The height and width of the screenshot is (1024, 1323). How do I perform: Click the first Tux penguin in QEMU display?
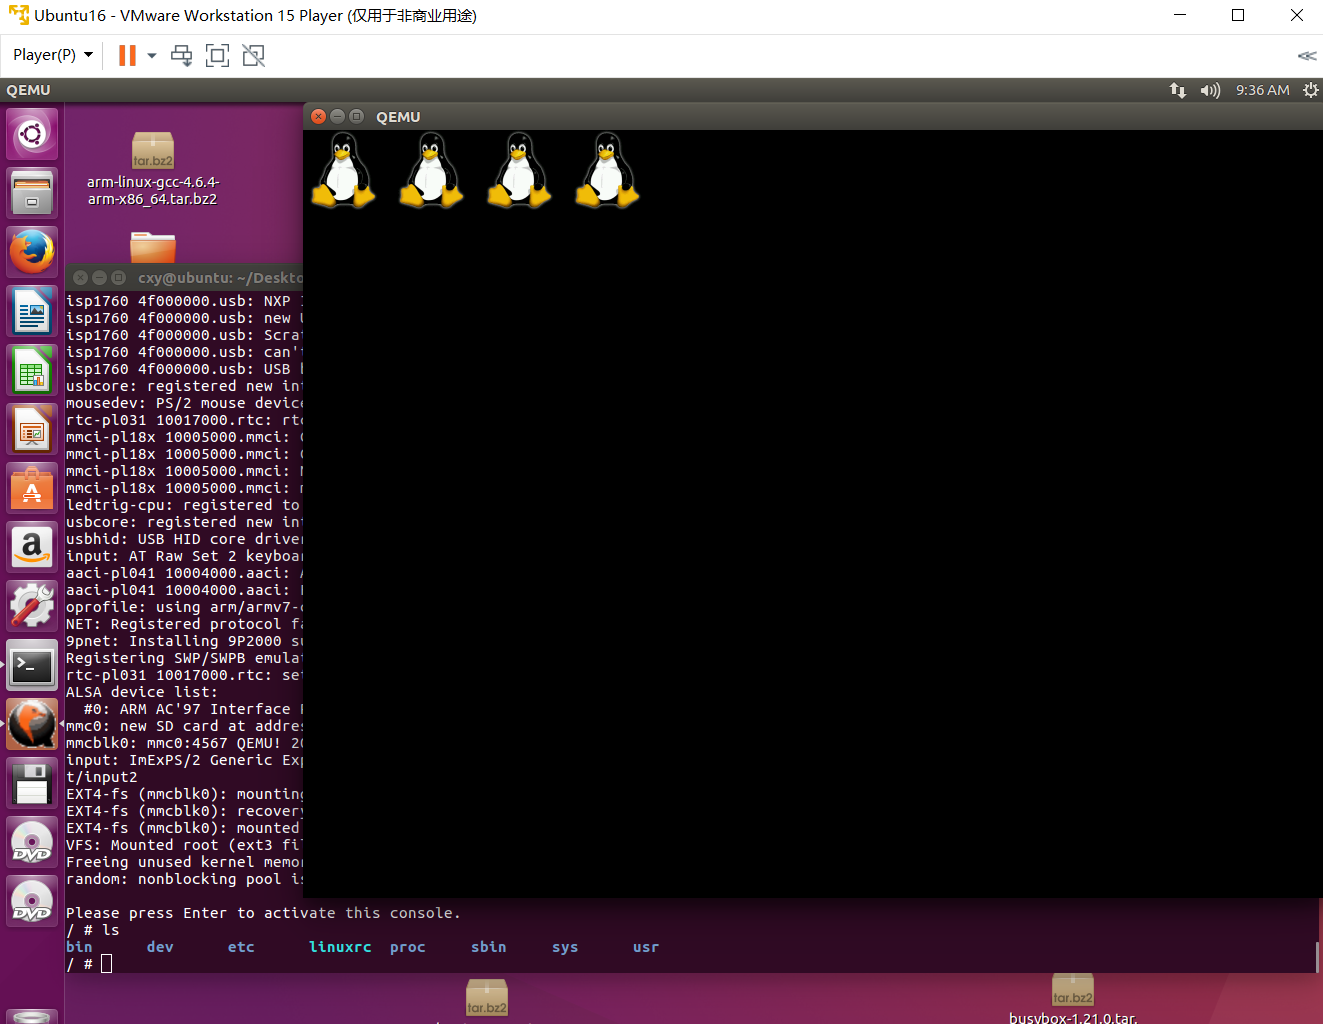(343, 170)
